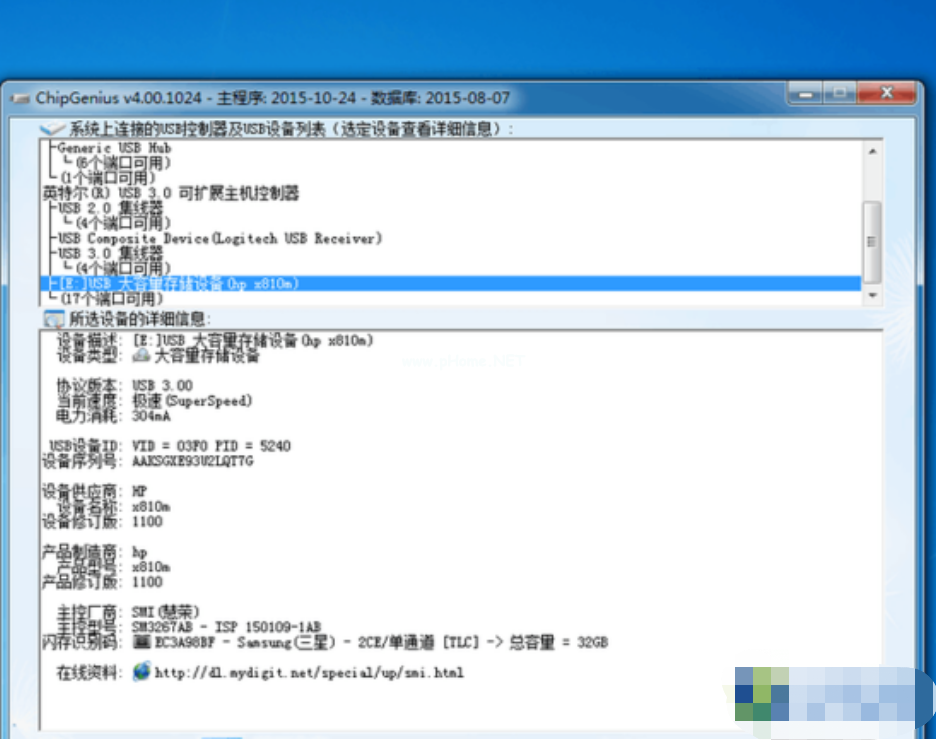This screenshot has height=740, width=936.
Task: Click the VID = 03F0 PID = 5240 text
Action: [211, 446]
